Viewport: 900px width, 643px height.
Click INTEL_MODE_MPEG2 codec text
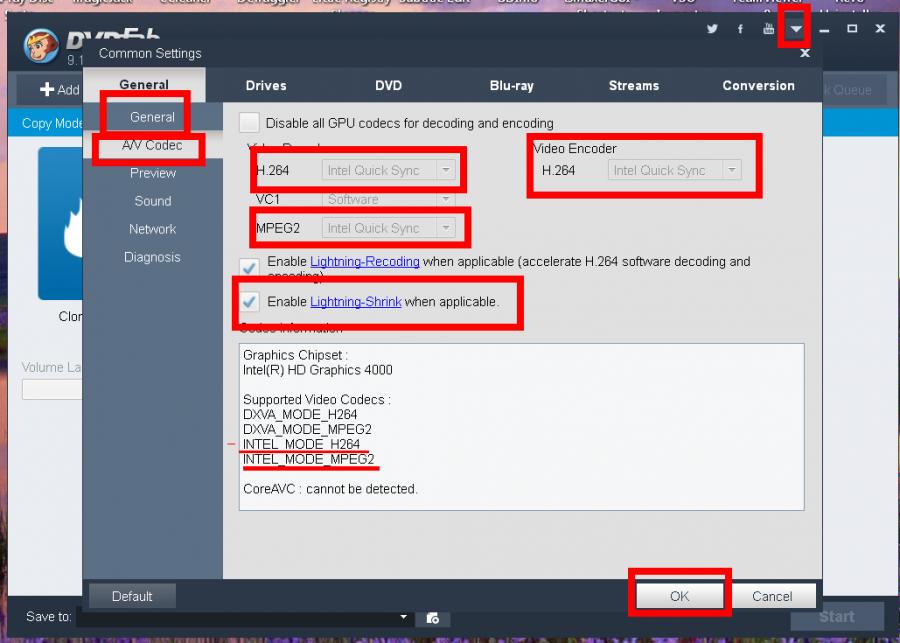(x=308, y=459)
